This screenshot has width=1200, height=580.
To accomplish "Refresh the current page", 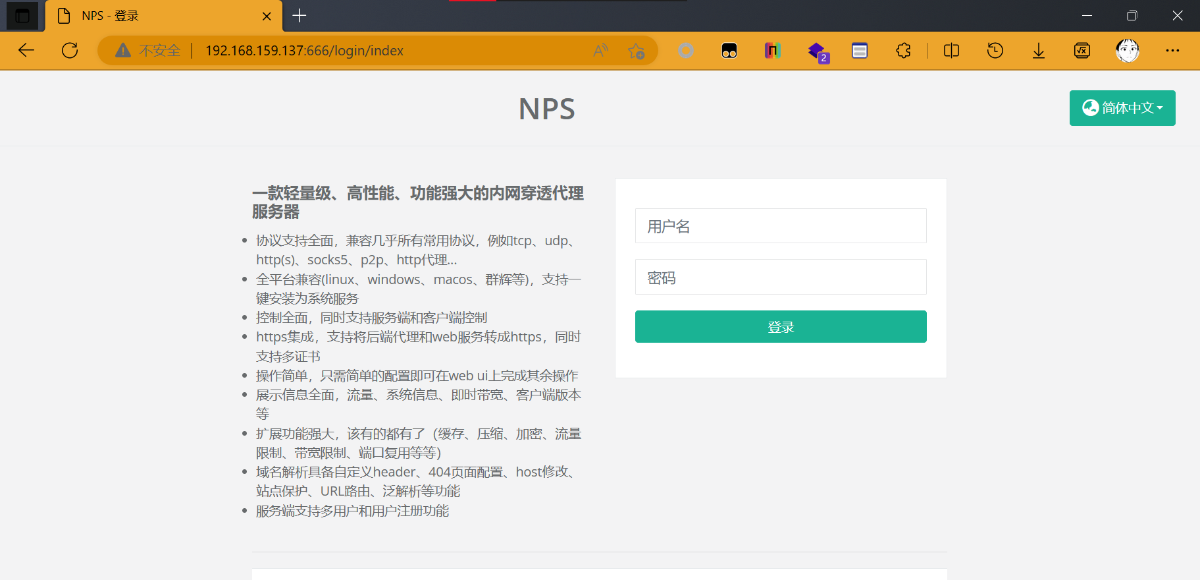I will (x=69, y=51).
